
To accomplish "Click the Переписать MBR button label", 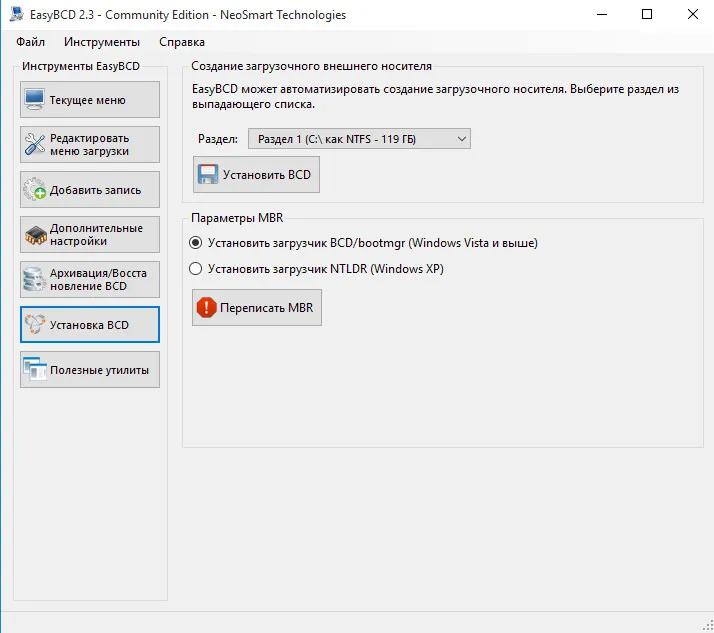I will tap(267, 308).
